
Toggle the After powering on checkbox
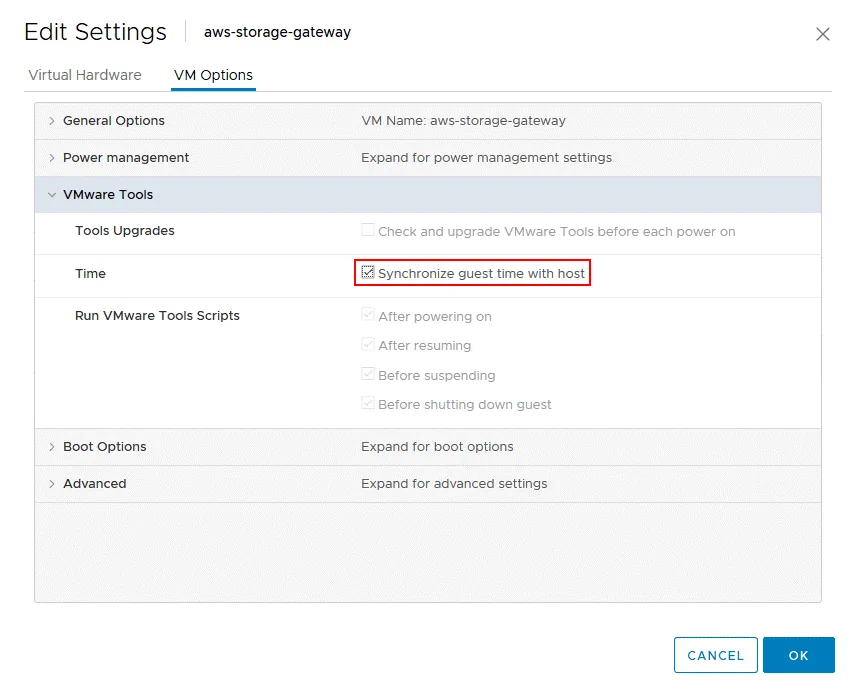(368, 316)
